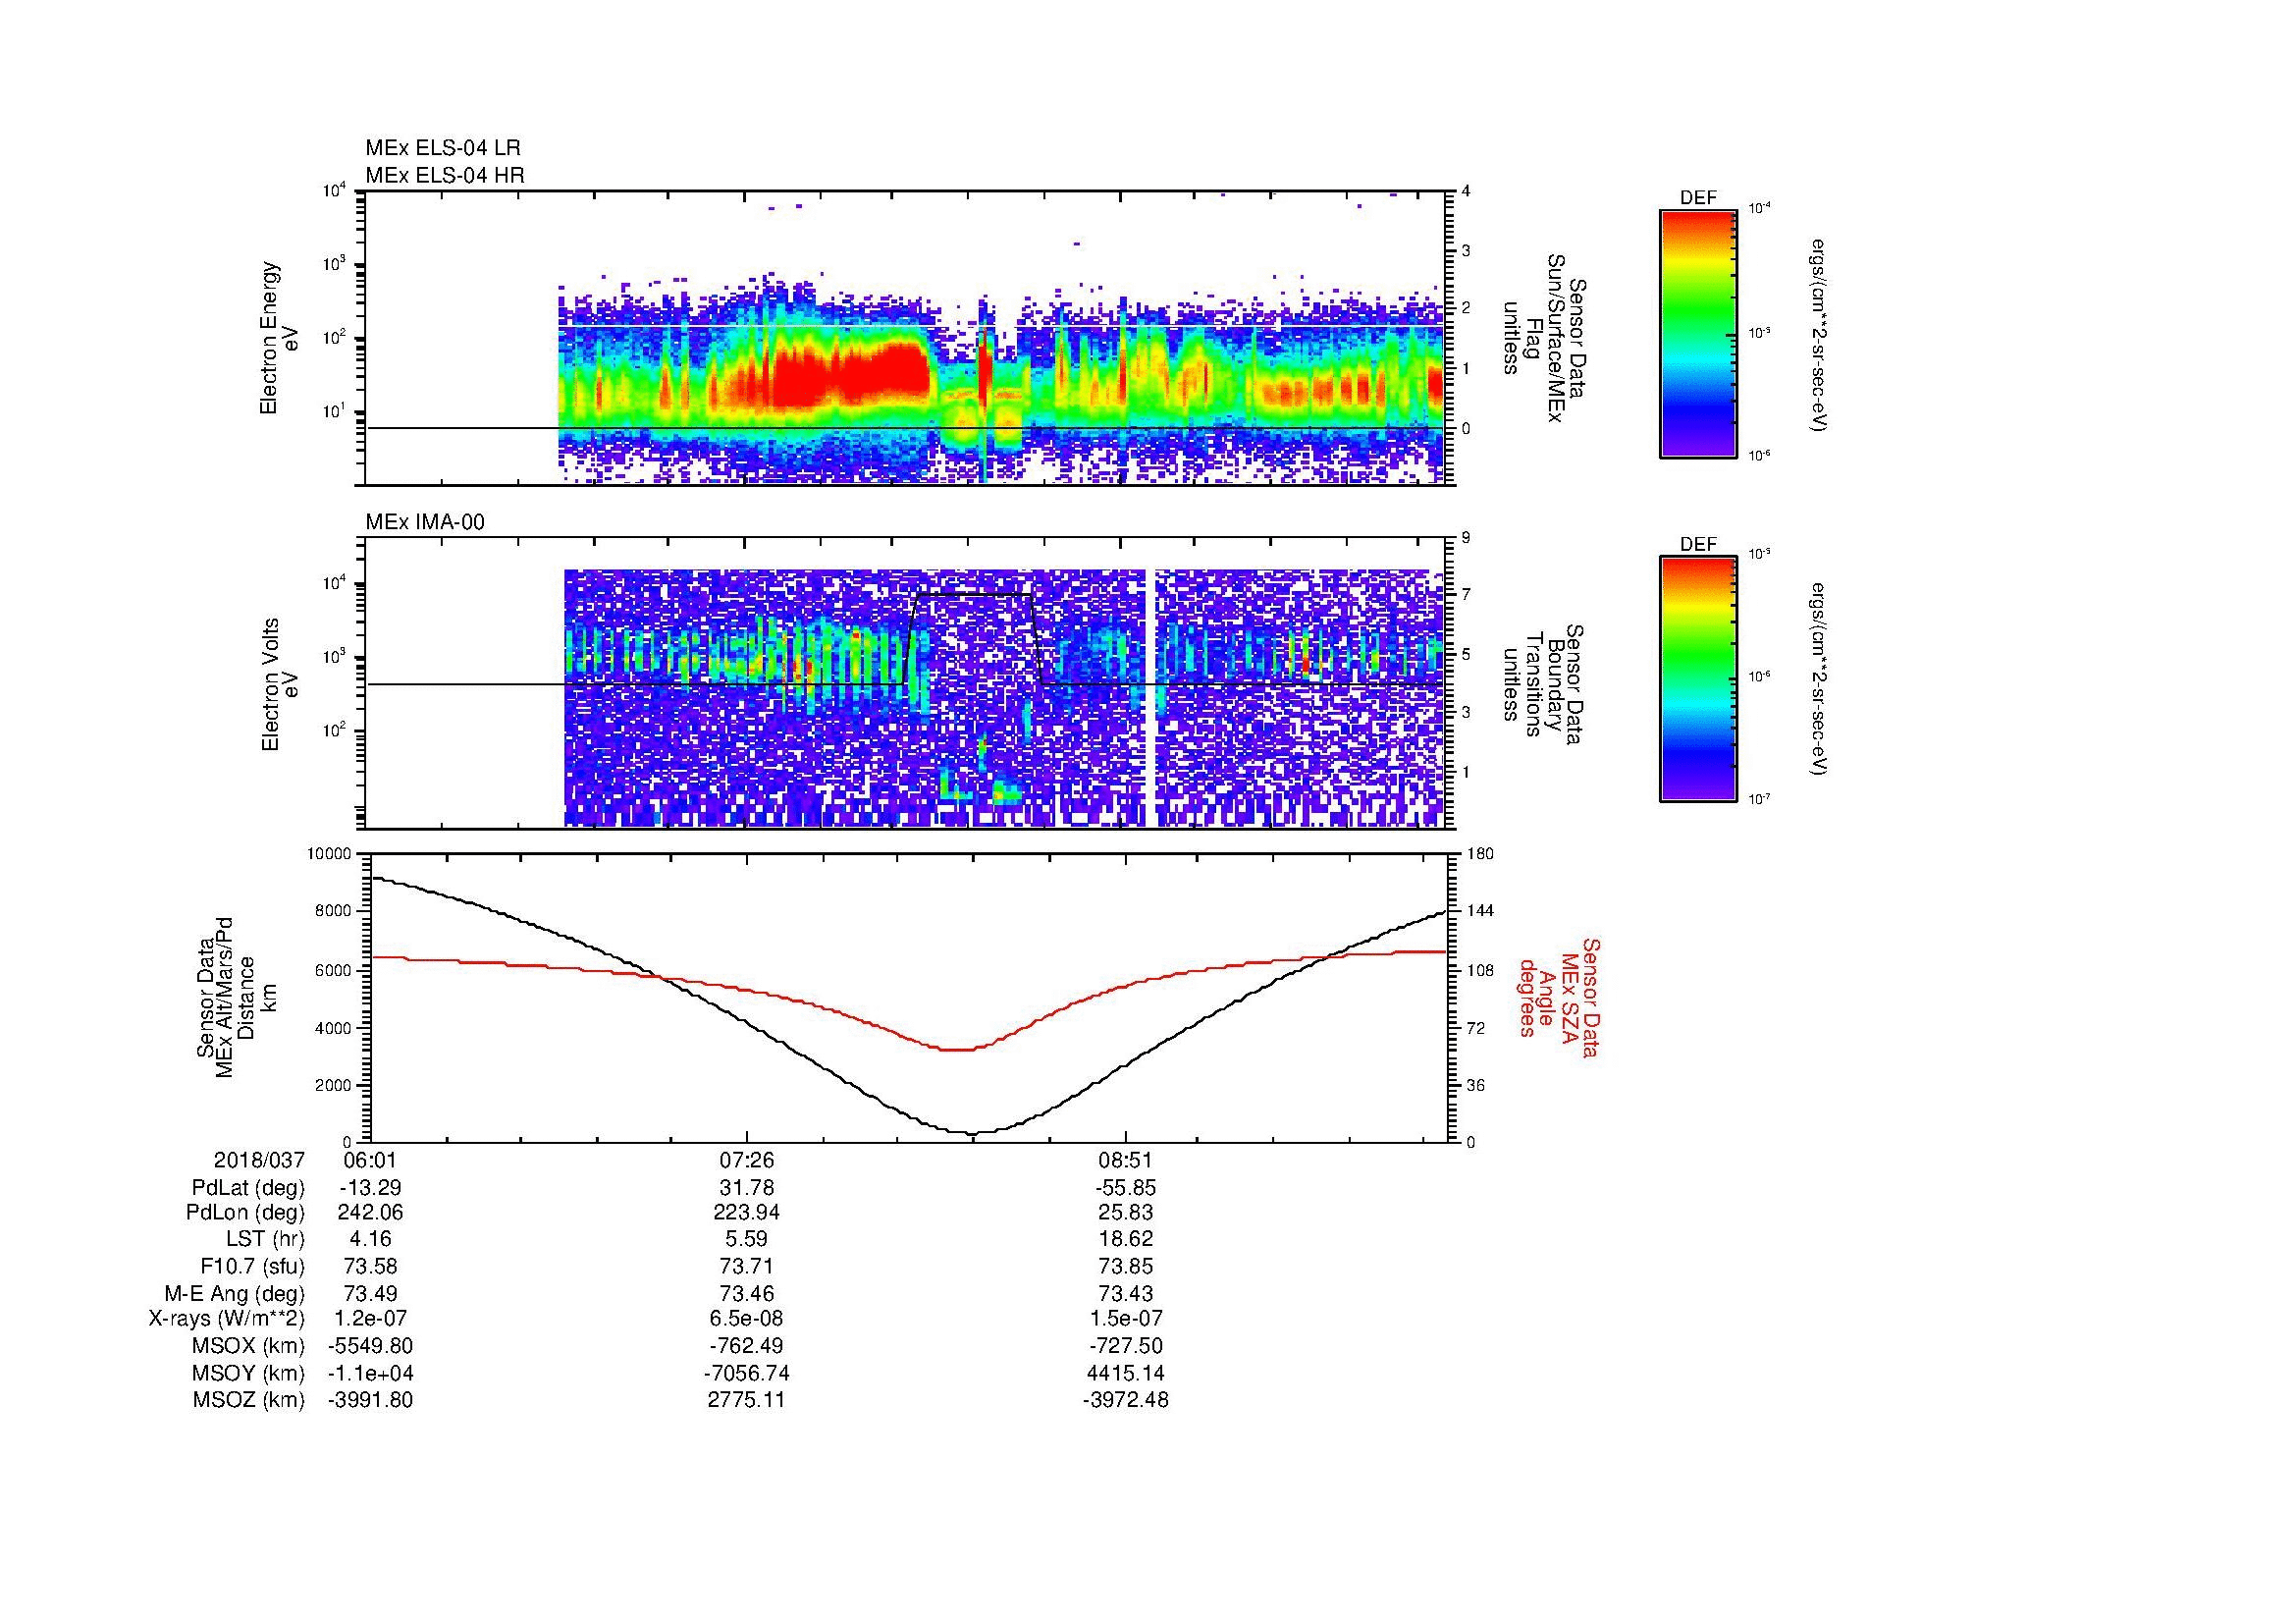This screenshot has width=2296, height=1623.
Task: Click the X-rays value 6.5e-08
Action: (747, 1319)
